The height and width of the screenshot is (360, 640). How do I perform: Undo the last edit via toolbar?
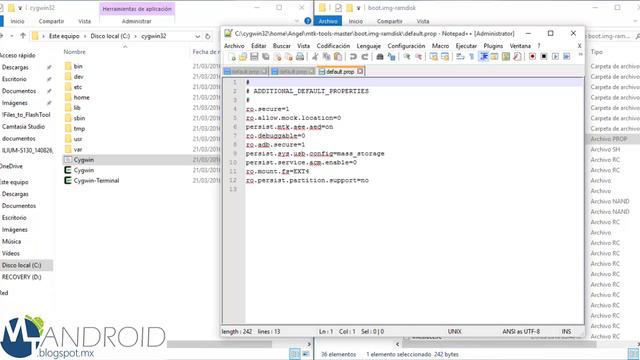tap(353, 57)
